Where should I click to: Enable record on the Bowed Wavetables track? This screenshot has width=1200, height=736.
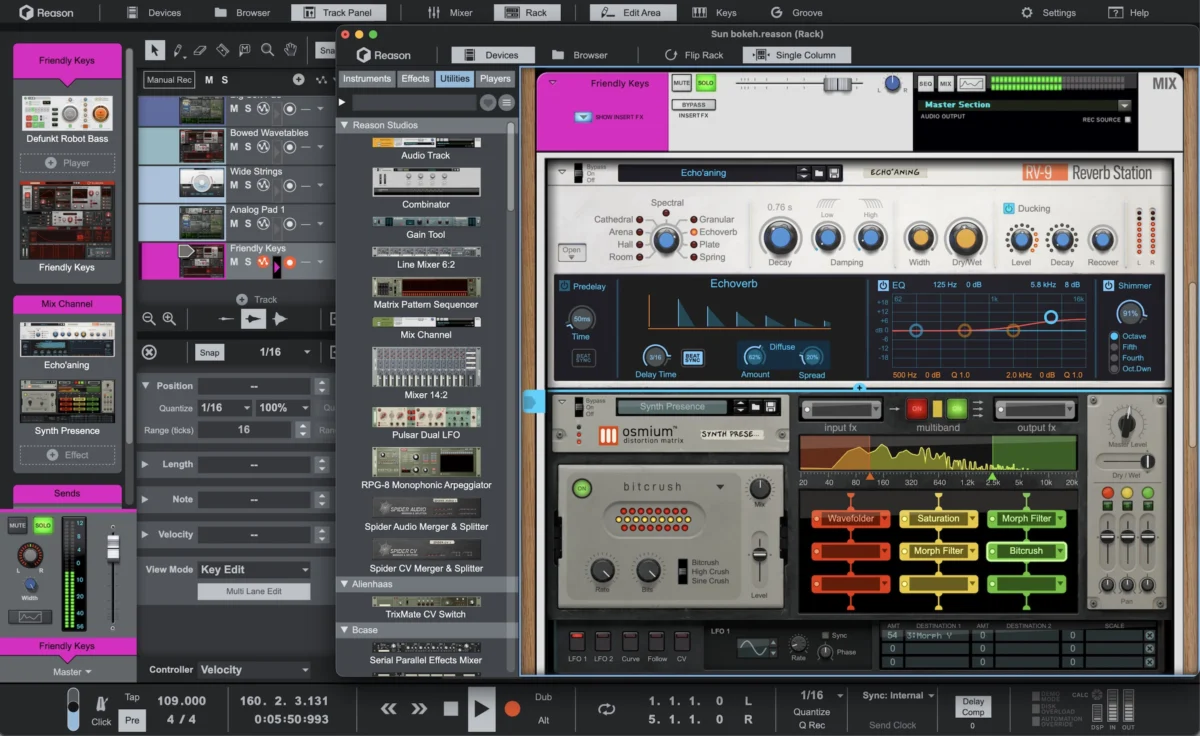(290, 147)
